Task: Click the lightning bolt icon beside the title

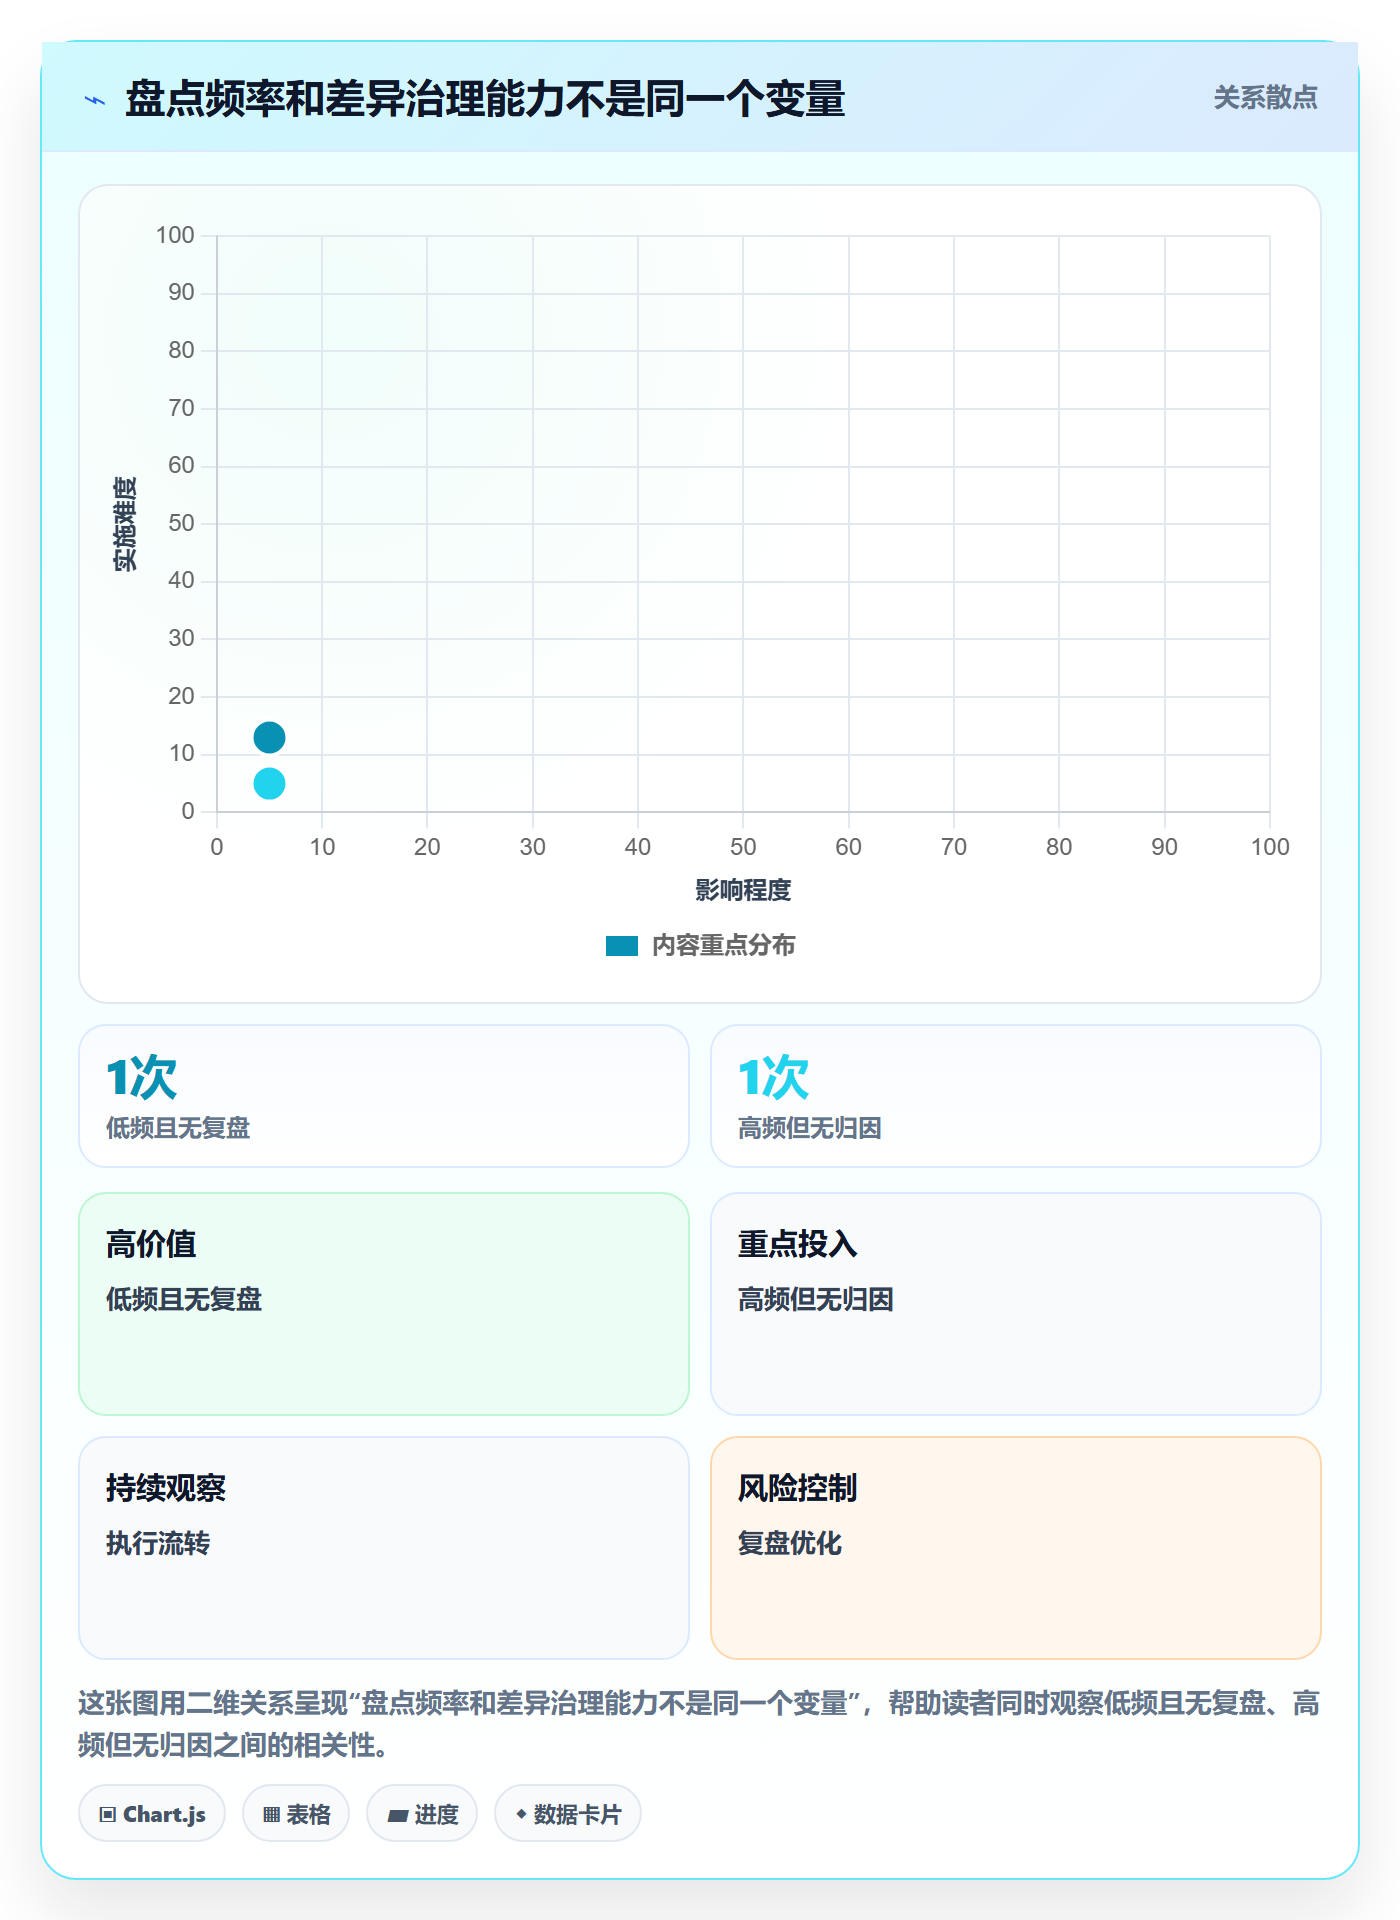Action: [95, 100]
